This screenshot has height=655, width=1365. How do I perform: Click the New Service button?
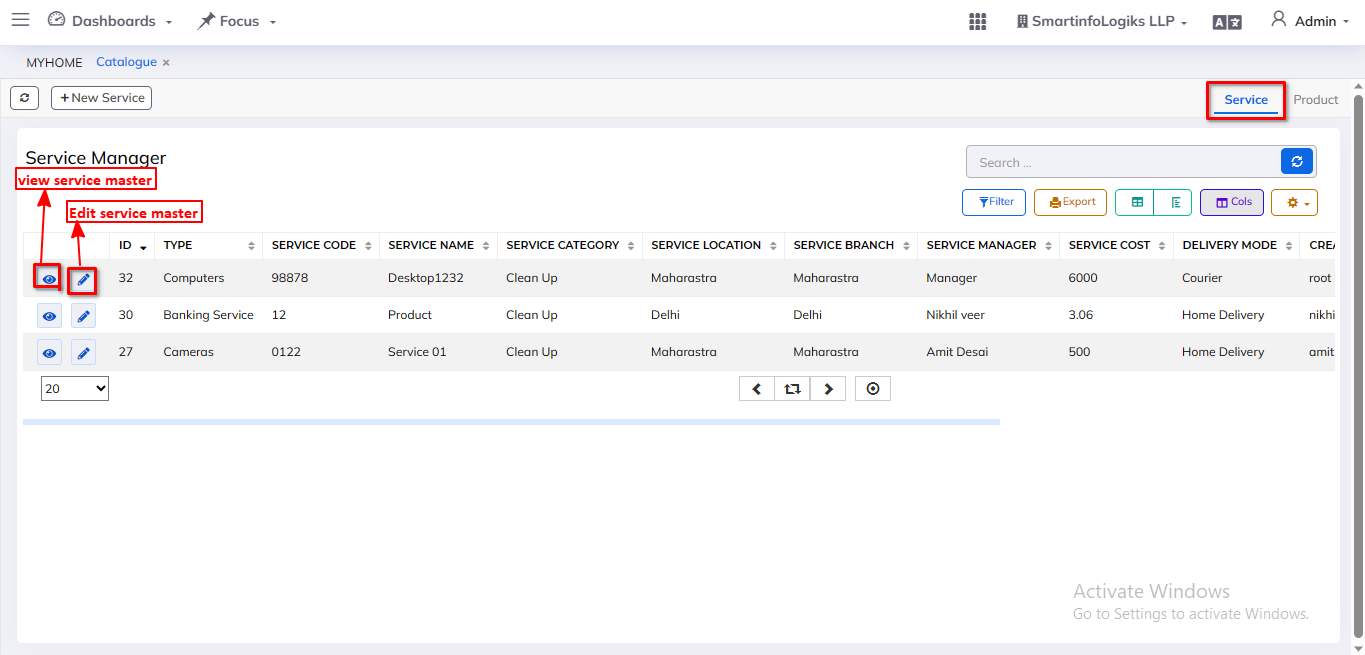click(102, 98)
